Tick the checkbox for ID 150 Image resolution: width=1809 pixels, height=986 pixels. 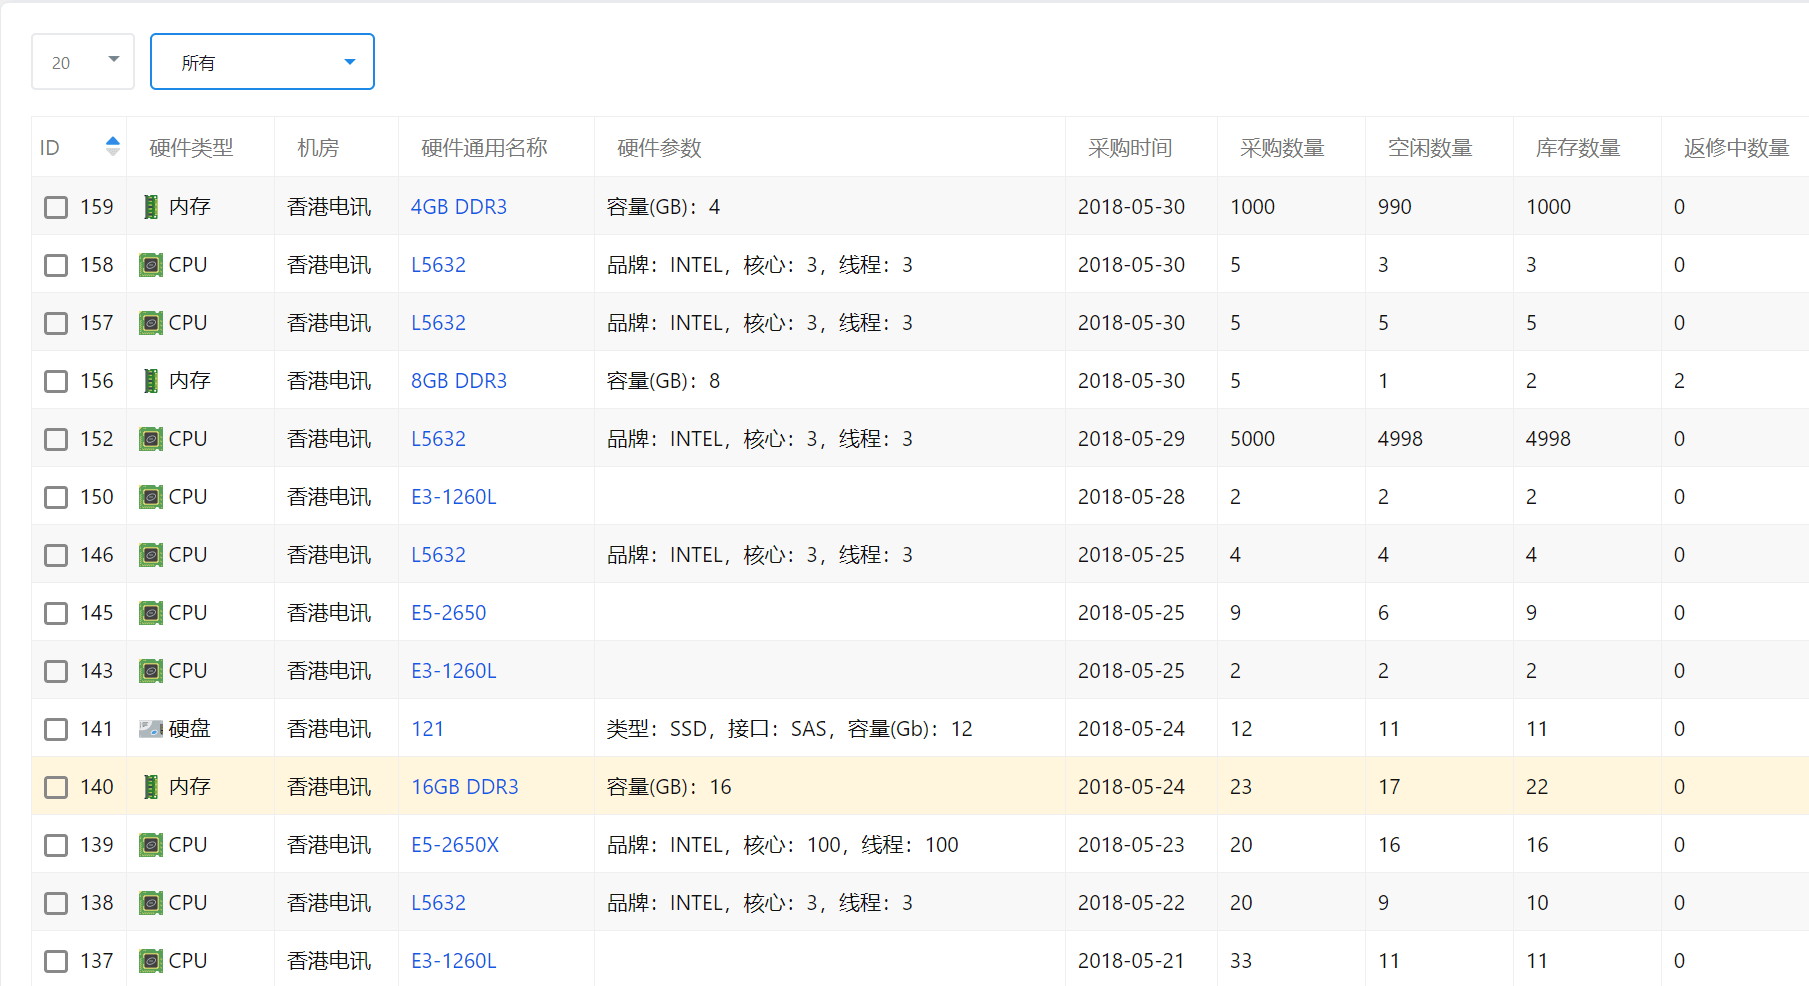(x=56, y=497)
